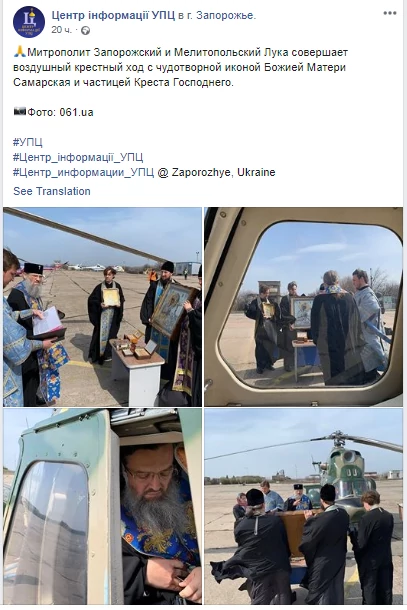Viewport: 407px width, 610px height.
Task: Click the praying hands emoji in post
Action: (x=19, y=52)
